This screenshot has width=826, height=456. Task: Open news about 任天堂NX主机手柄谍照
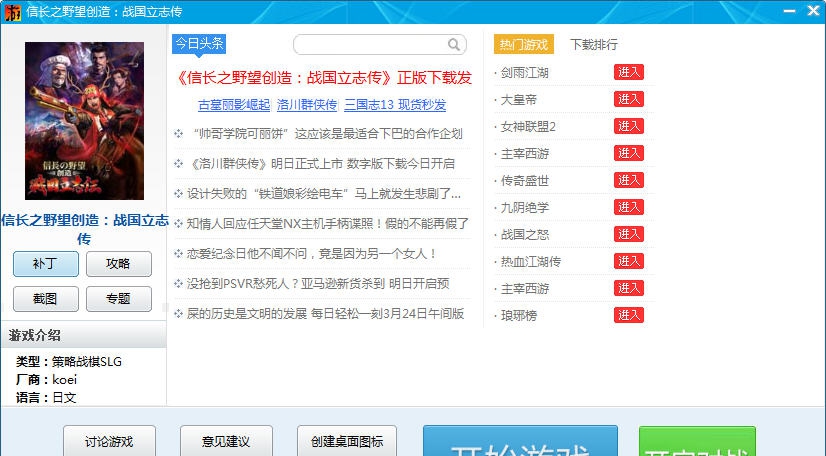pyautogui.click(x=328, y=224)
